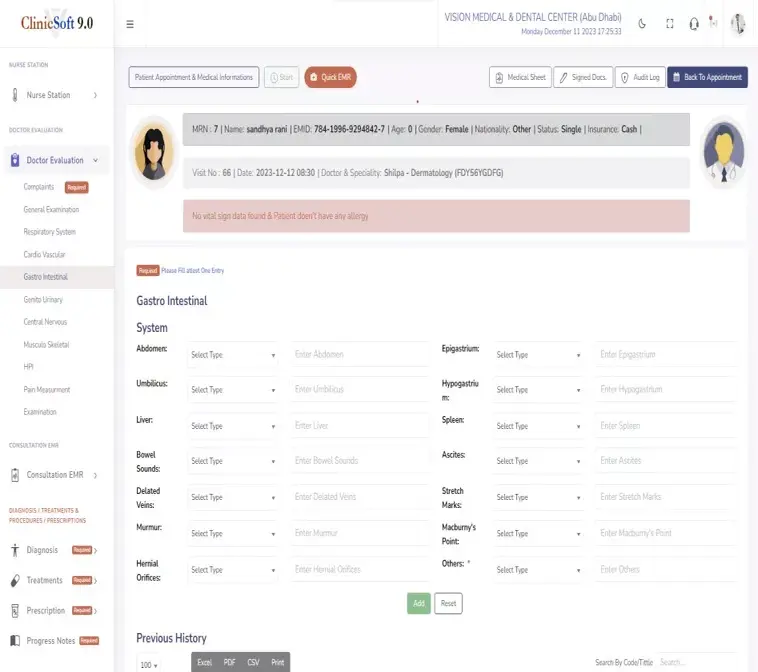Click the Diagnosis sidebar icon
This screenshot has width=758, height=672.
tap(15, 550)
